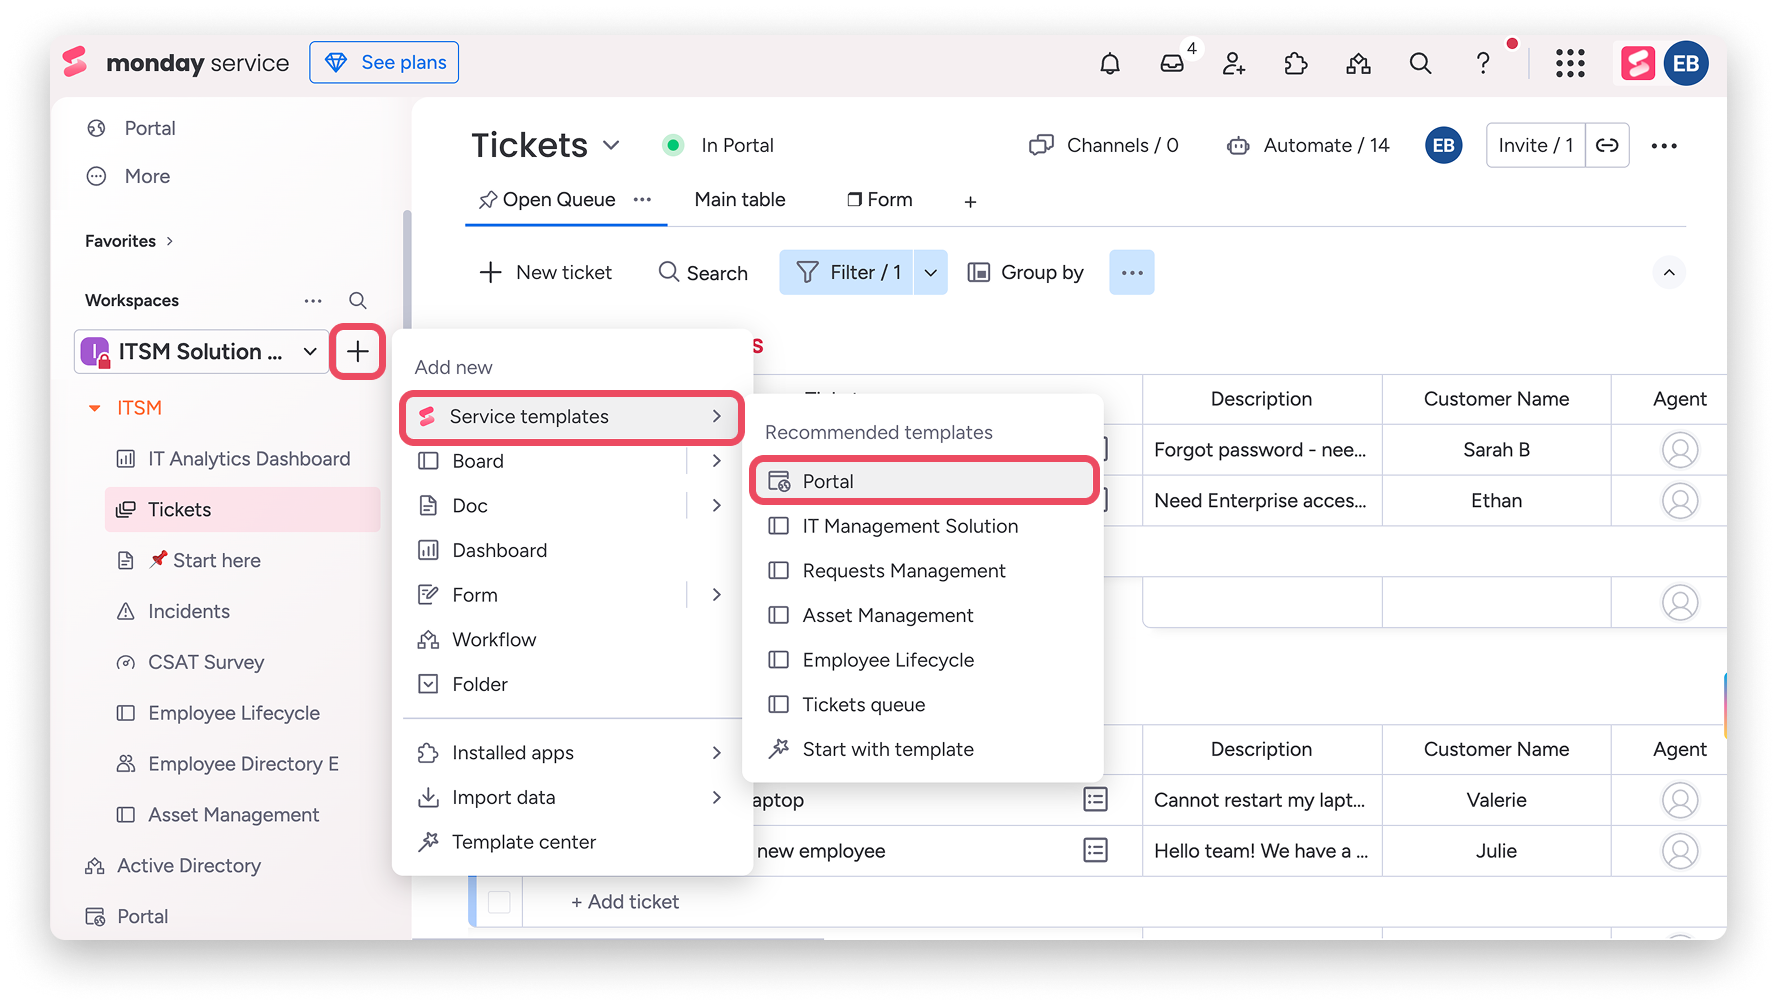
Task: Click the EB profile avatar top right
Action: pos(1686,64)
